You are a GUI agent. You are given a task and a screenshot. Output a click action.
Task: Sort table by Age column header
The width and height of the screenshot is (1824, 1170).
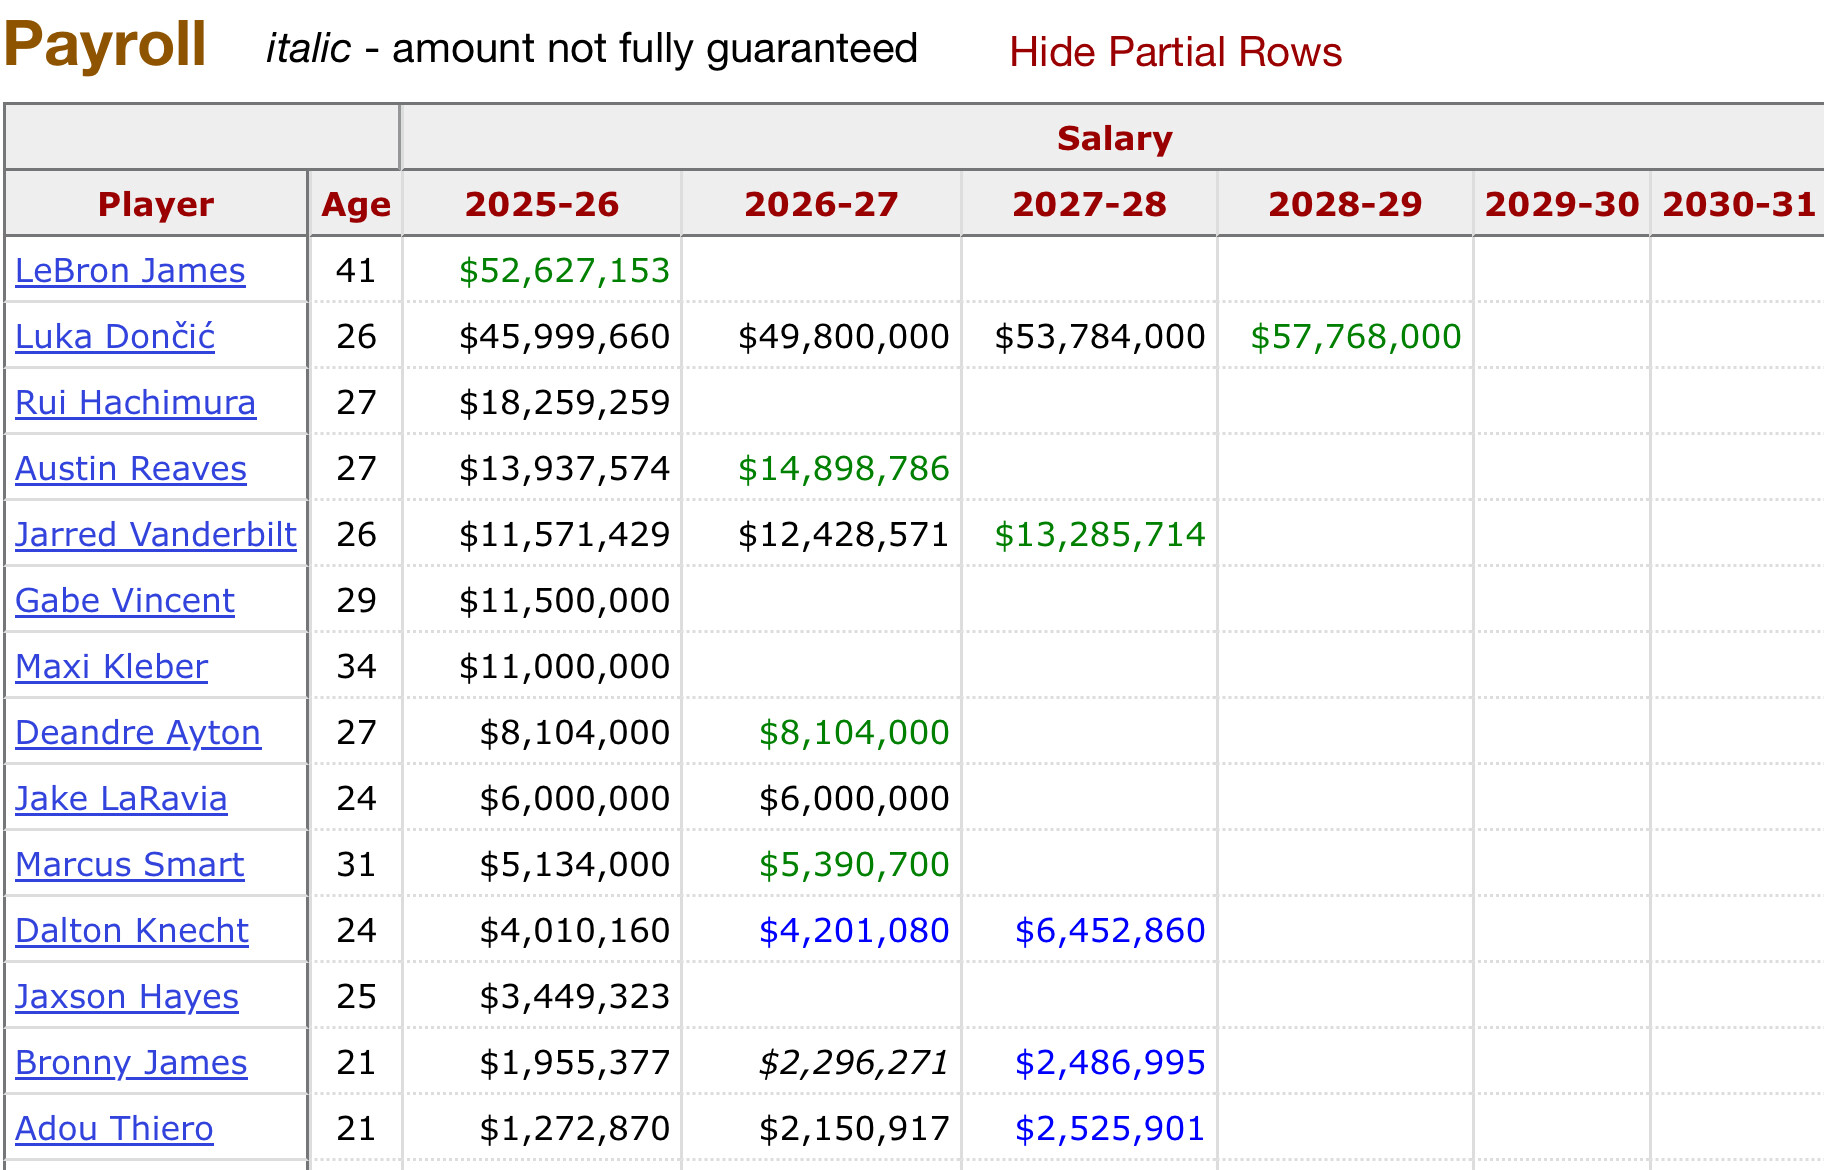coord(356,204)
